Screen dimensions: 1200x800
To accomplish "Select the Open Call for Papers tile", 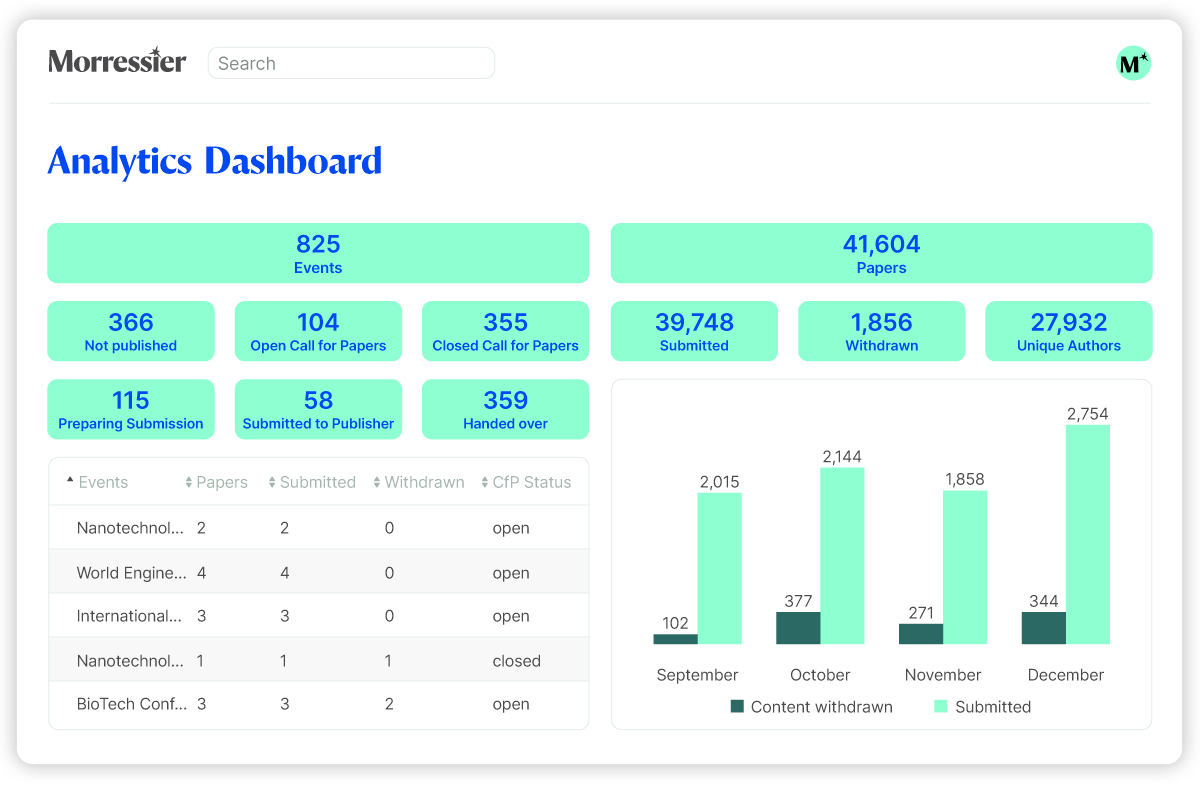I will 318,331.
